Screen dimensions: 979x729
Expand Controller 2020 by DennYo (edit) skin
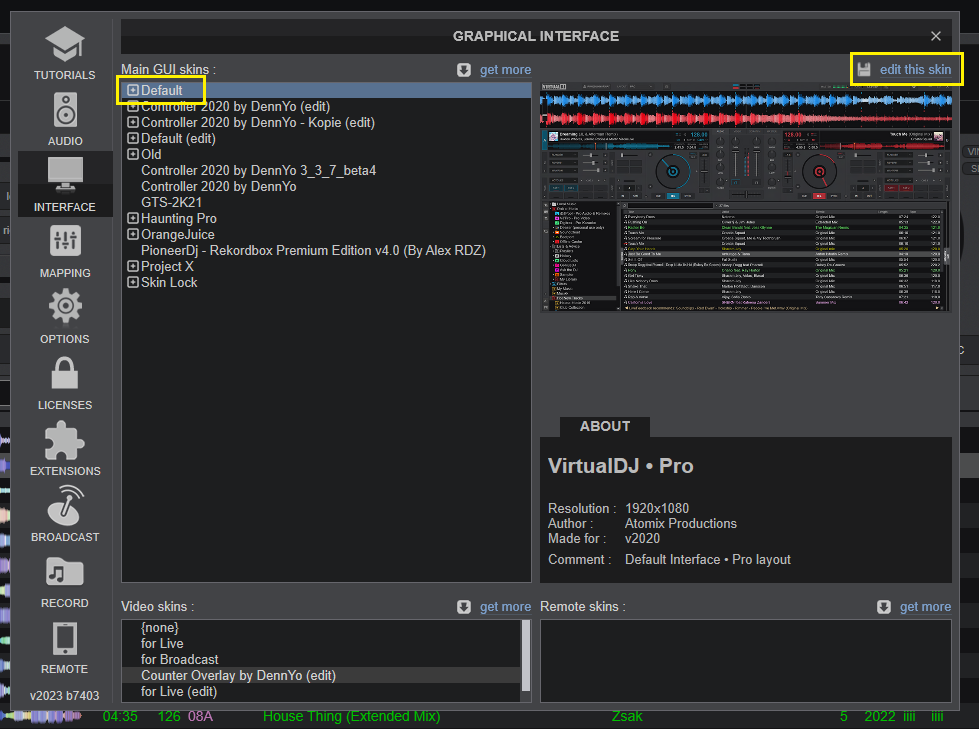point(132,106)
